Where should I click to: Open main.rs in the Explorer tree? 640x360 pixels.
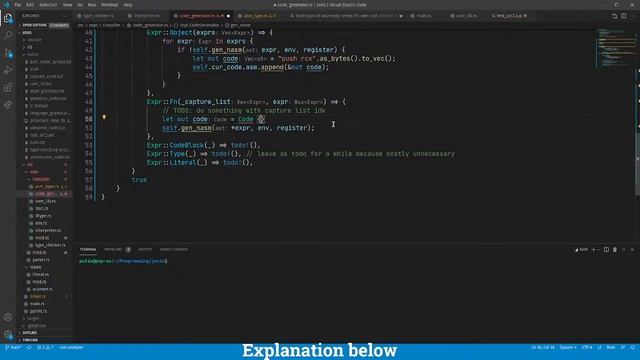[37, 304]
